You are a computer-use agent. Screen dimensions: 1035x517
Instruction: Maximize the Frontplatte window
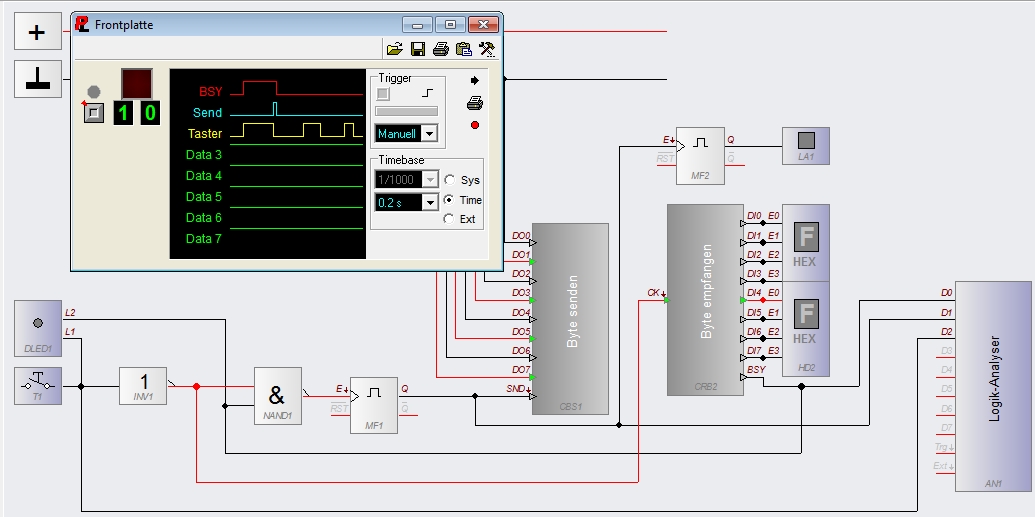point(450,24)
